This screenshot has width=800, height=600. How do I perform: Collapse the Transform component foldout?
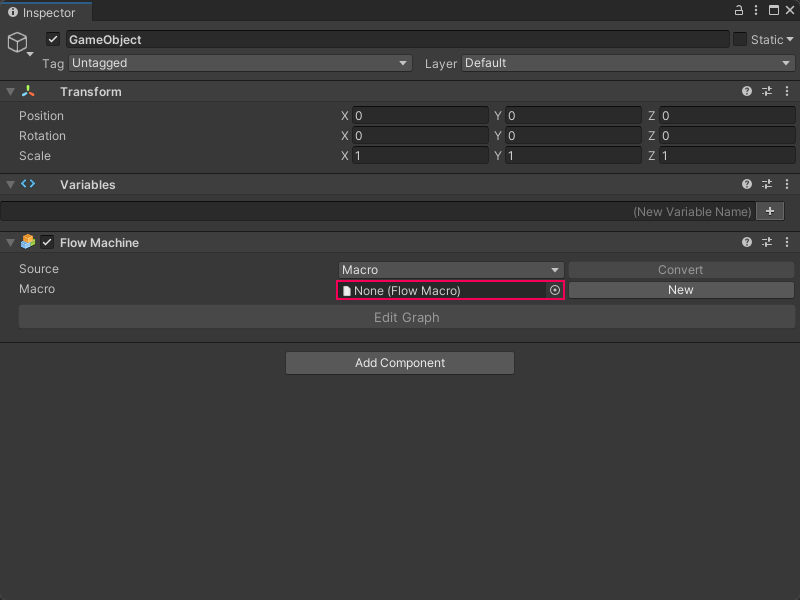pyautogui.click(x=11, y=92)
